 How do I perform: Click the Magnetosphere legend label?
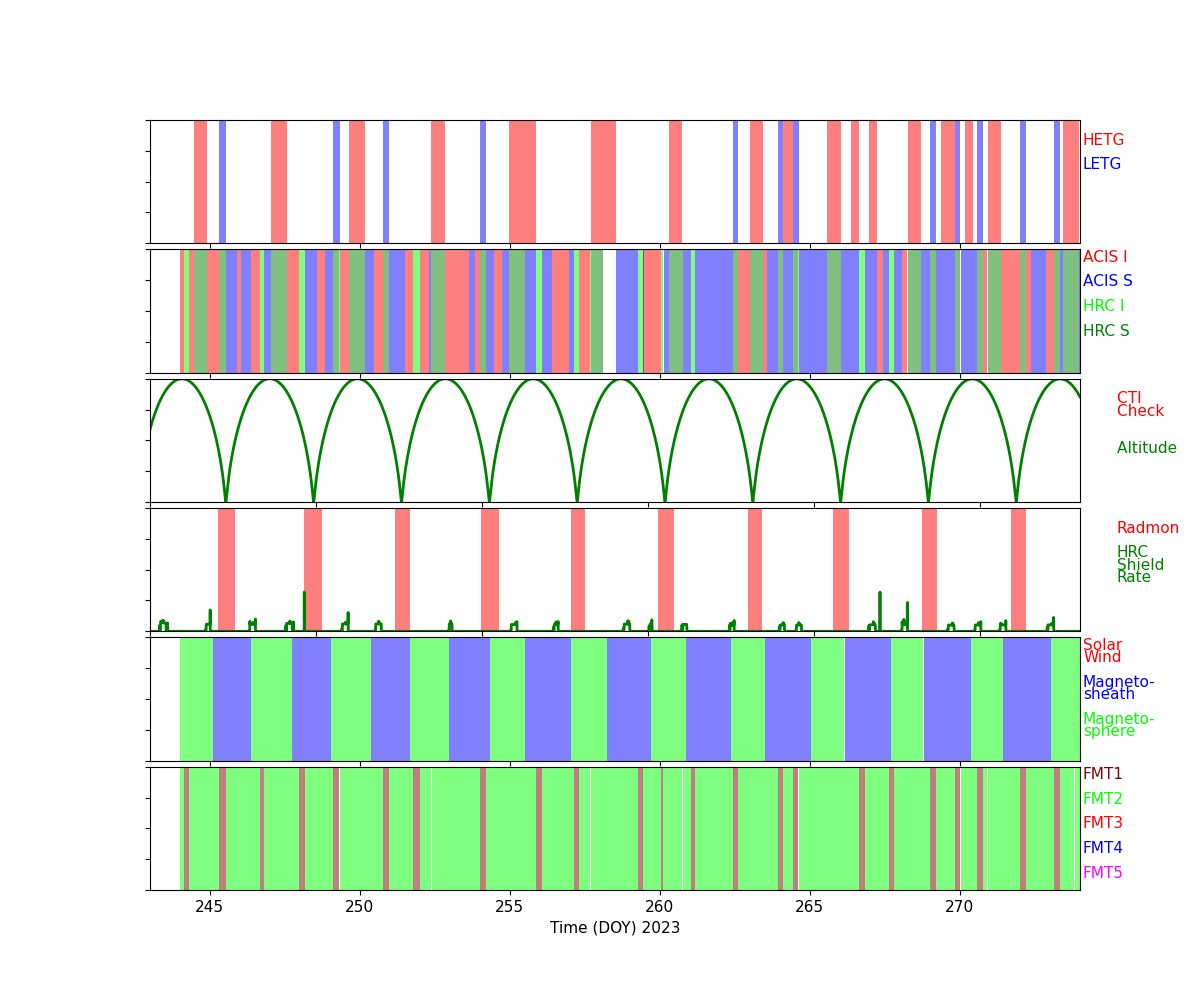click(1118, 725)
